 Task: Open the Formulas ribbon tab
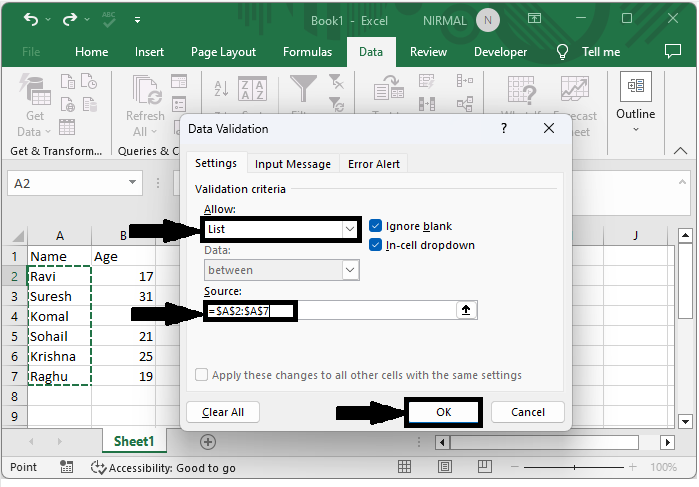tap(307, 52)
